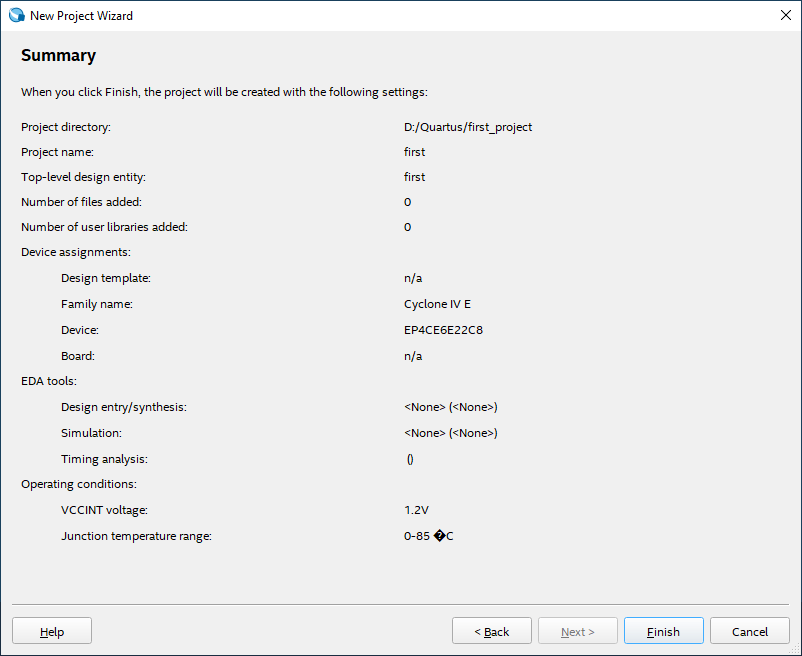Image resolution: width=802 pixels, height=656 pixels.
Task: Click the Cyclone IV E family value
Action: coord(437,304)
